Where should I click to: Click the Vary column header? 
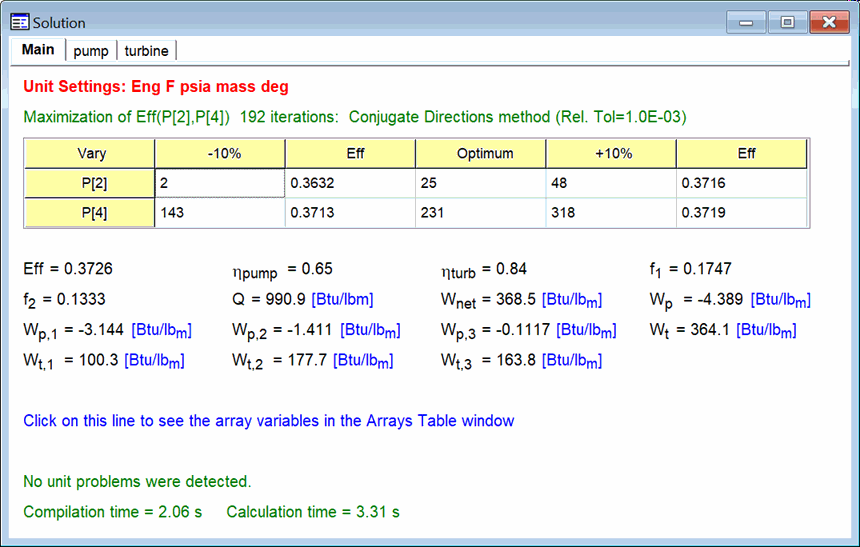pos(90,154)
